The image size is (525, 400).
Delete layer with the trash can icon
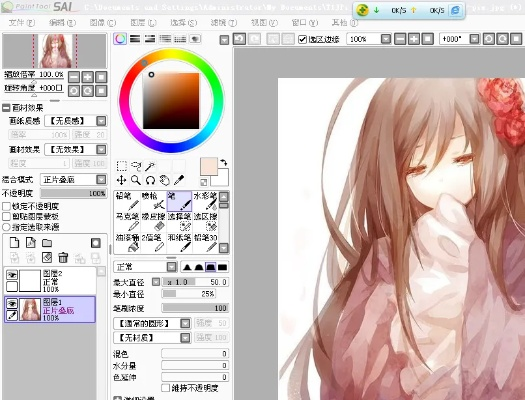point(63,257)
